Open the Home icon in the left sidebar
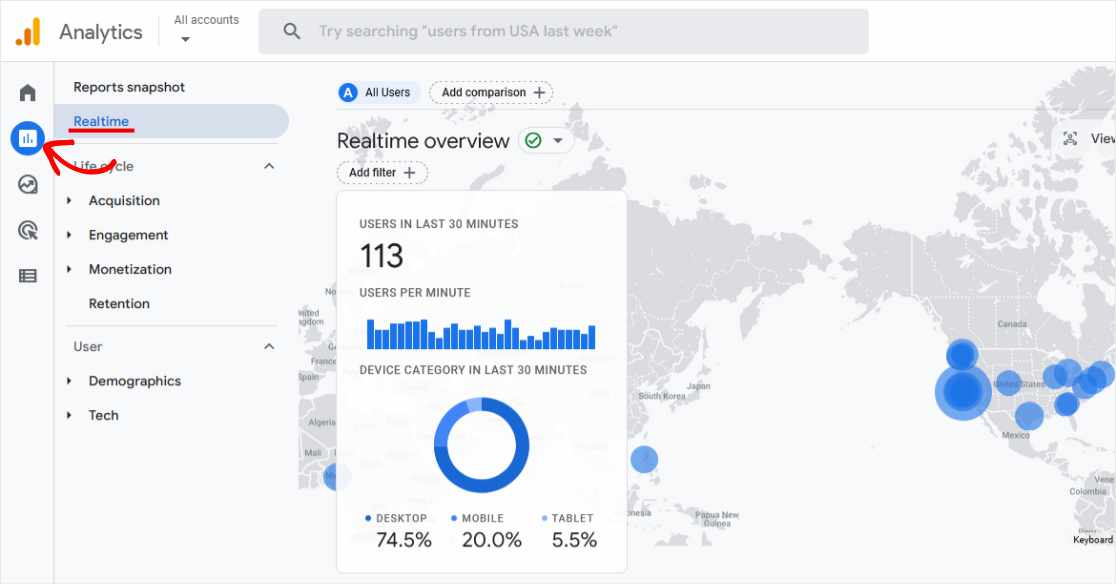This screenshot has width=1116, height=584. click(x=27, y=90)
